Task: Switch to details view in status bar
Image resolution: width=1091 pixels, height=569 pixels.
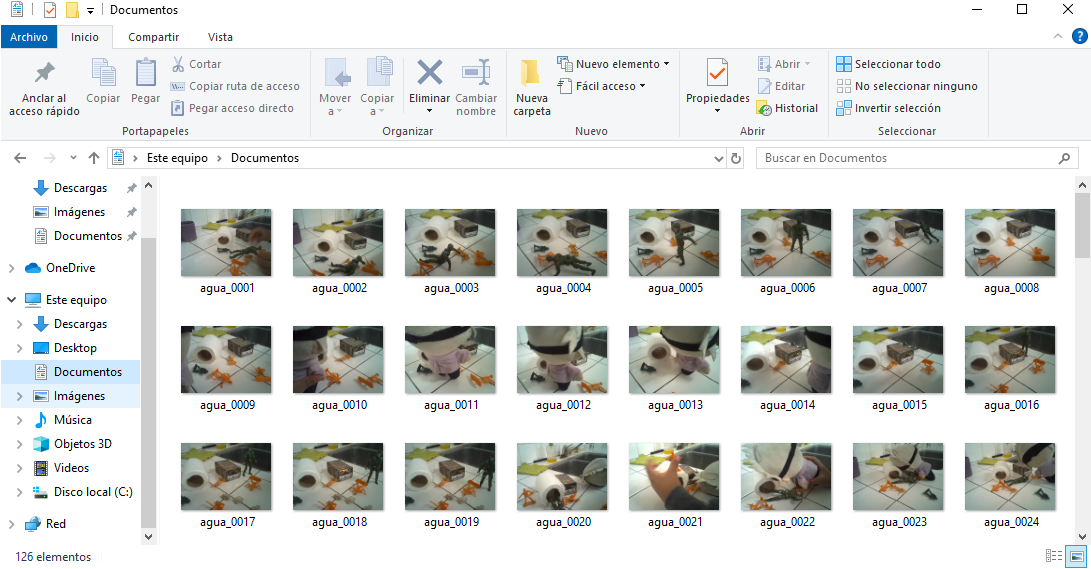Action: point(1054,556)
